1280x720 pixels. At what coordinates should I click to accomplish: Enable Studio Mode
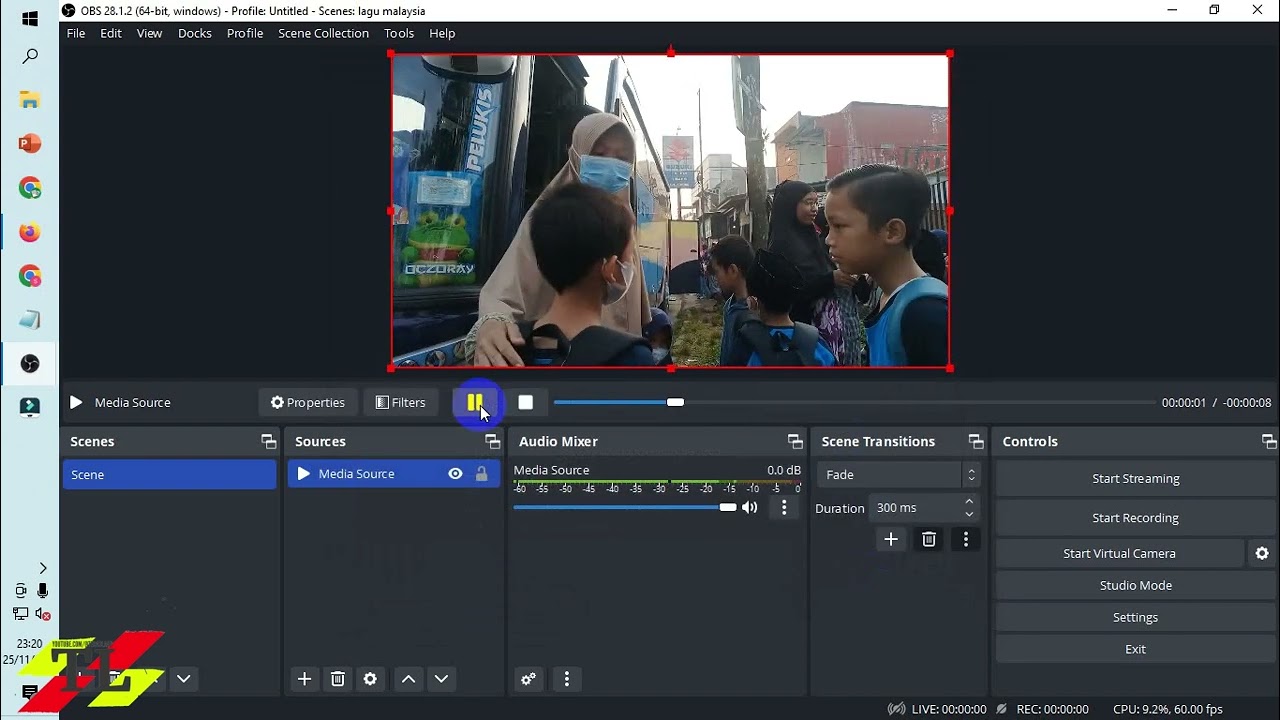coord(1136,585)
